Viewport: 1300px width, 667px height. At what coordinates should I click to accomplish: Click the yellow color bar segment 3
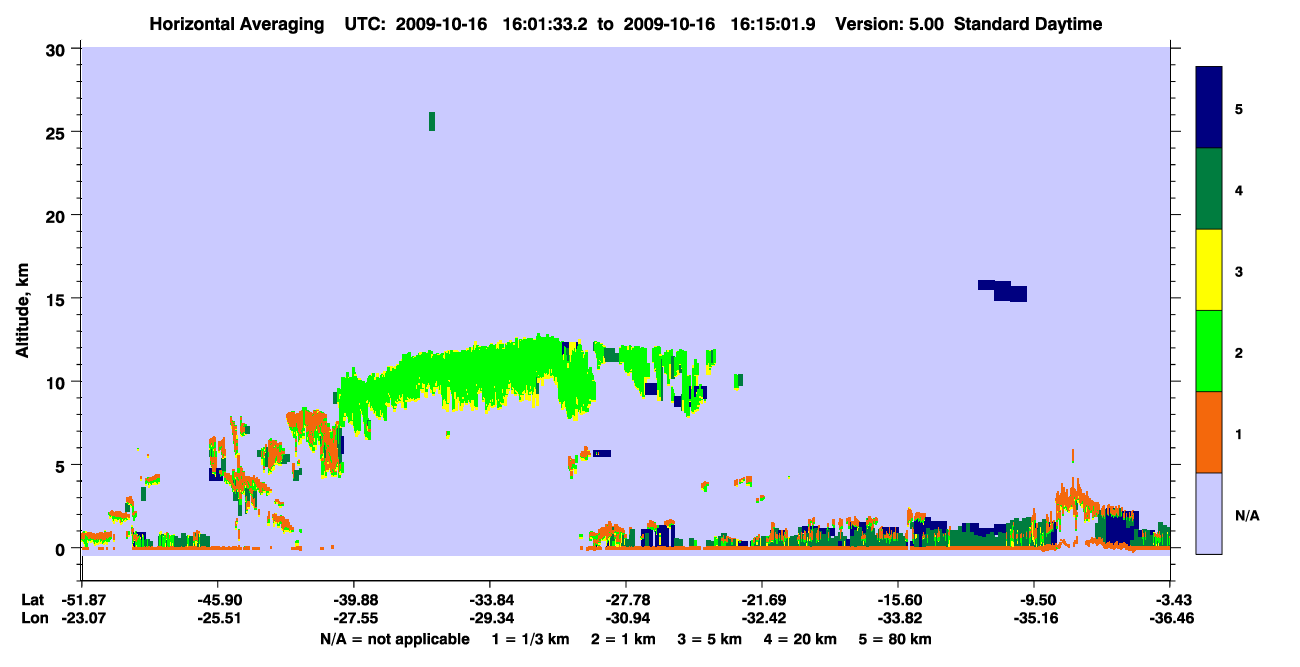(x=1209, y=270)
